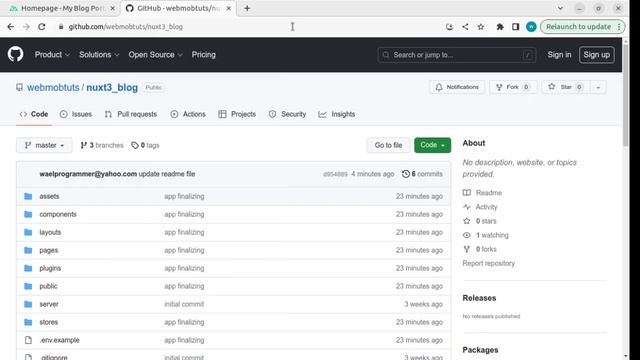Reload the page with the refresh icon

pyautogui.click(x=42, y=27)
